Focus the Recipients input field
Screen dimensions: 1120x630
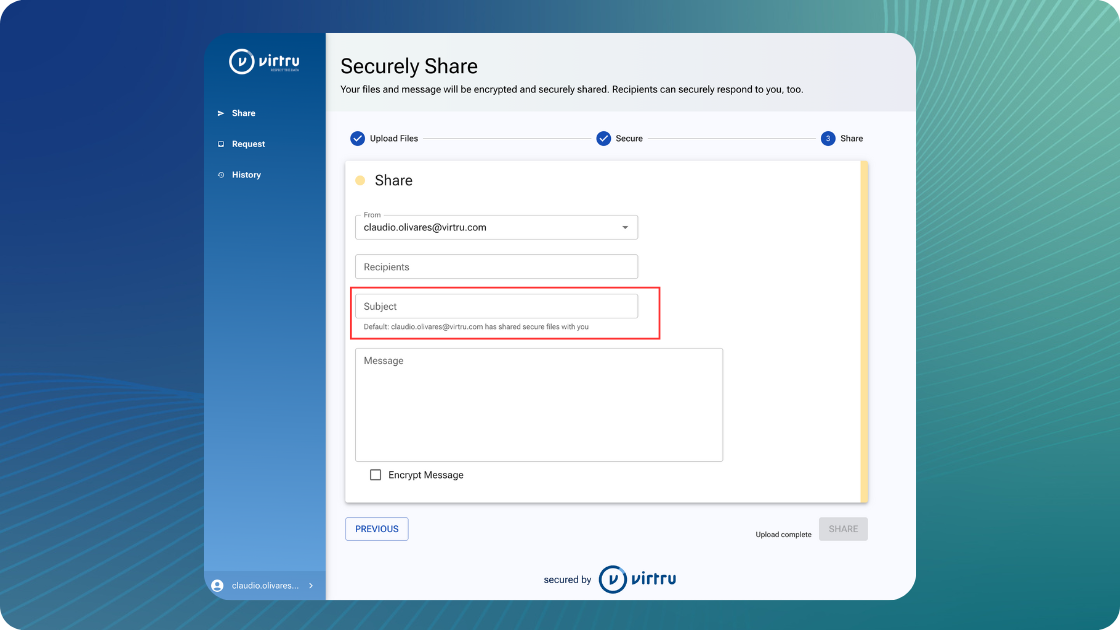[x=496, y=267]
